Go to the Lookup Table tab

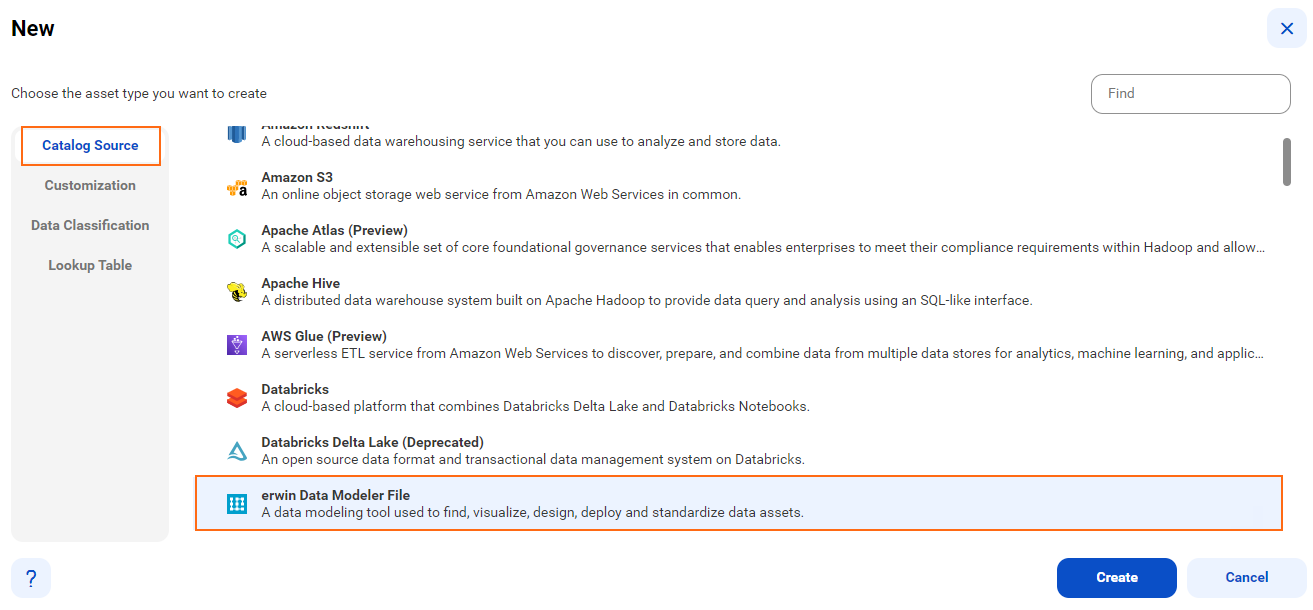pos(90,265)
